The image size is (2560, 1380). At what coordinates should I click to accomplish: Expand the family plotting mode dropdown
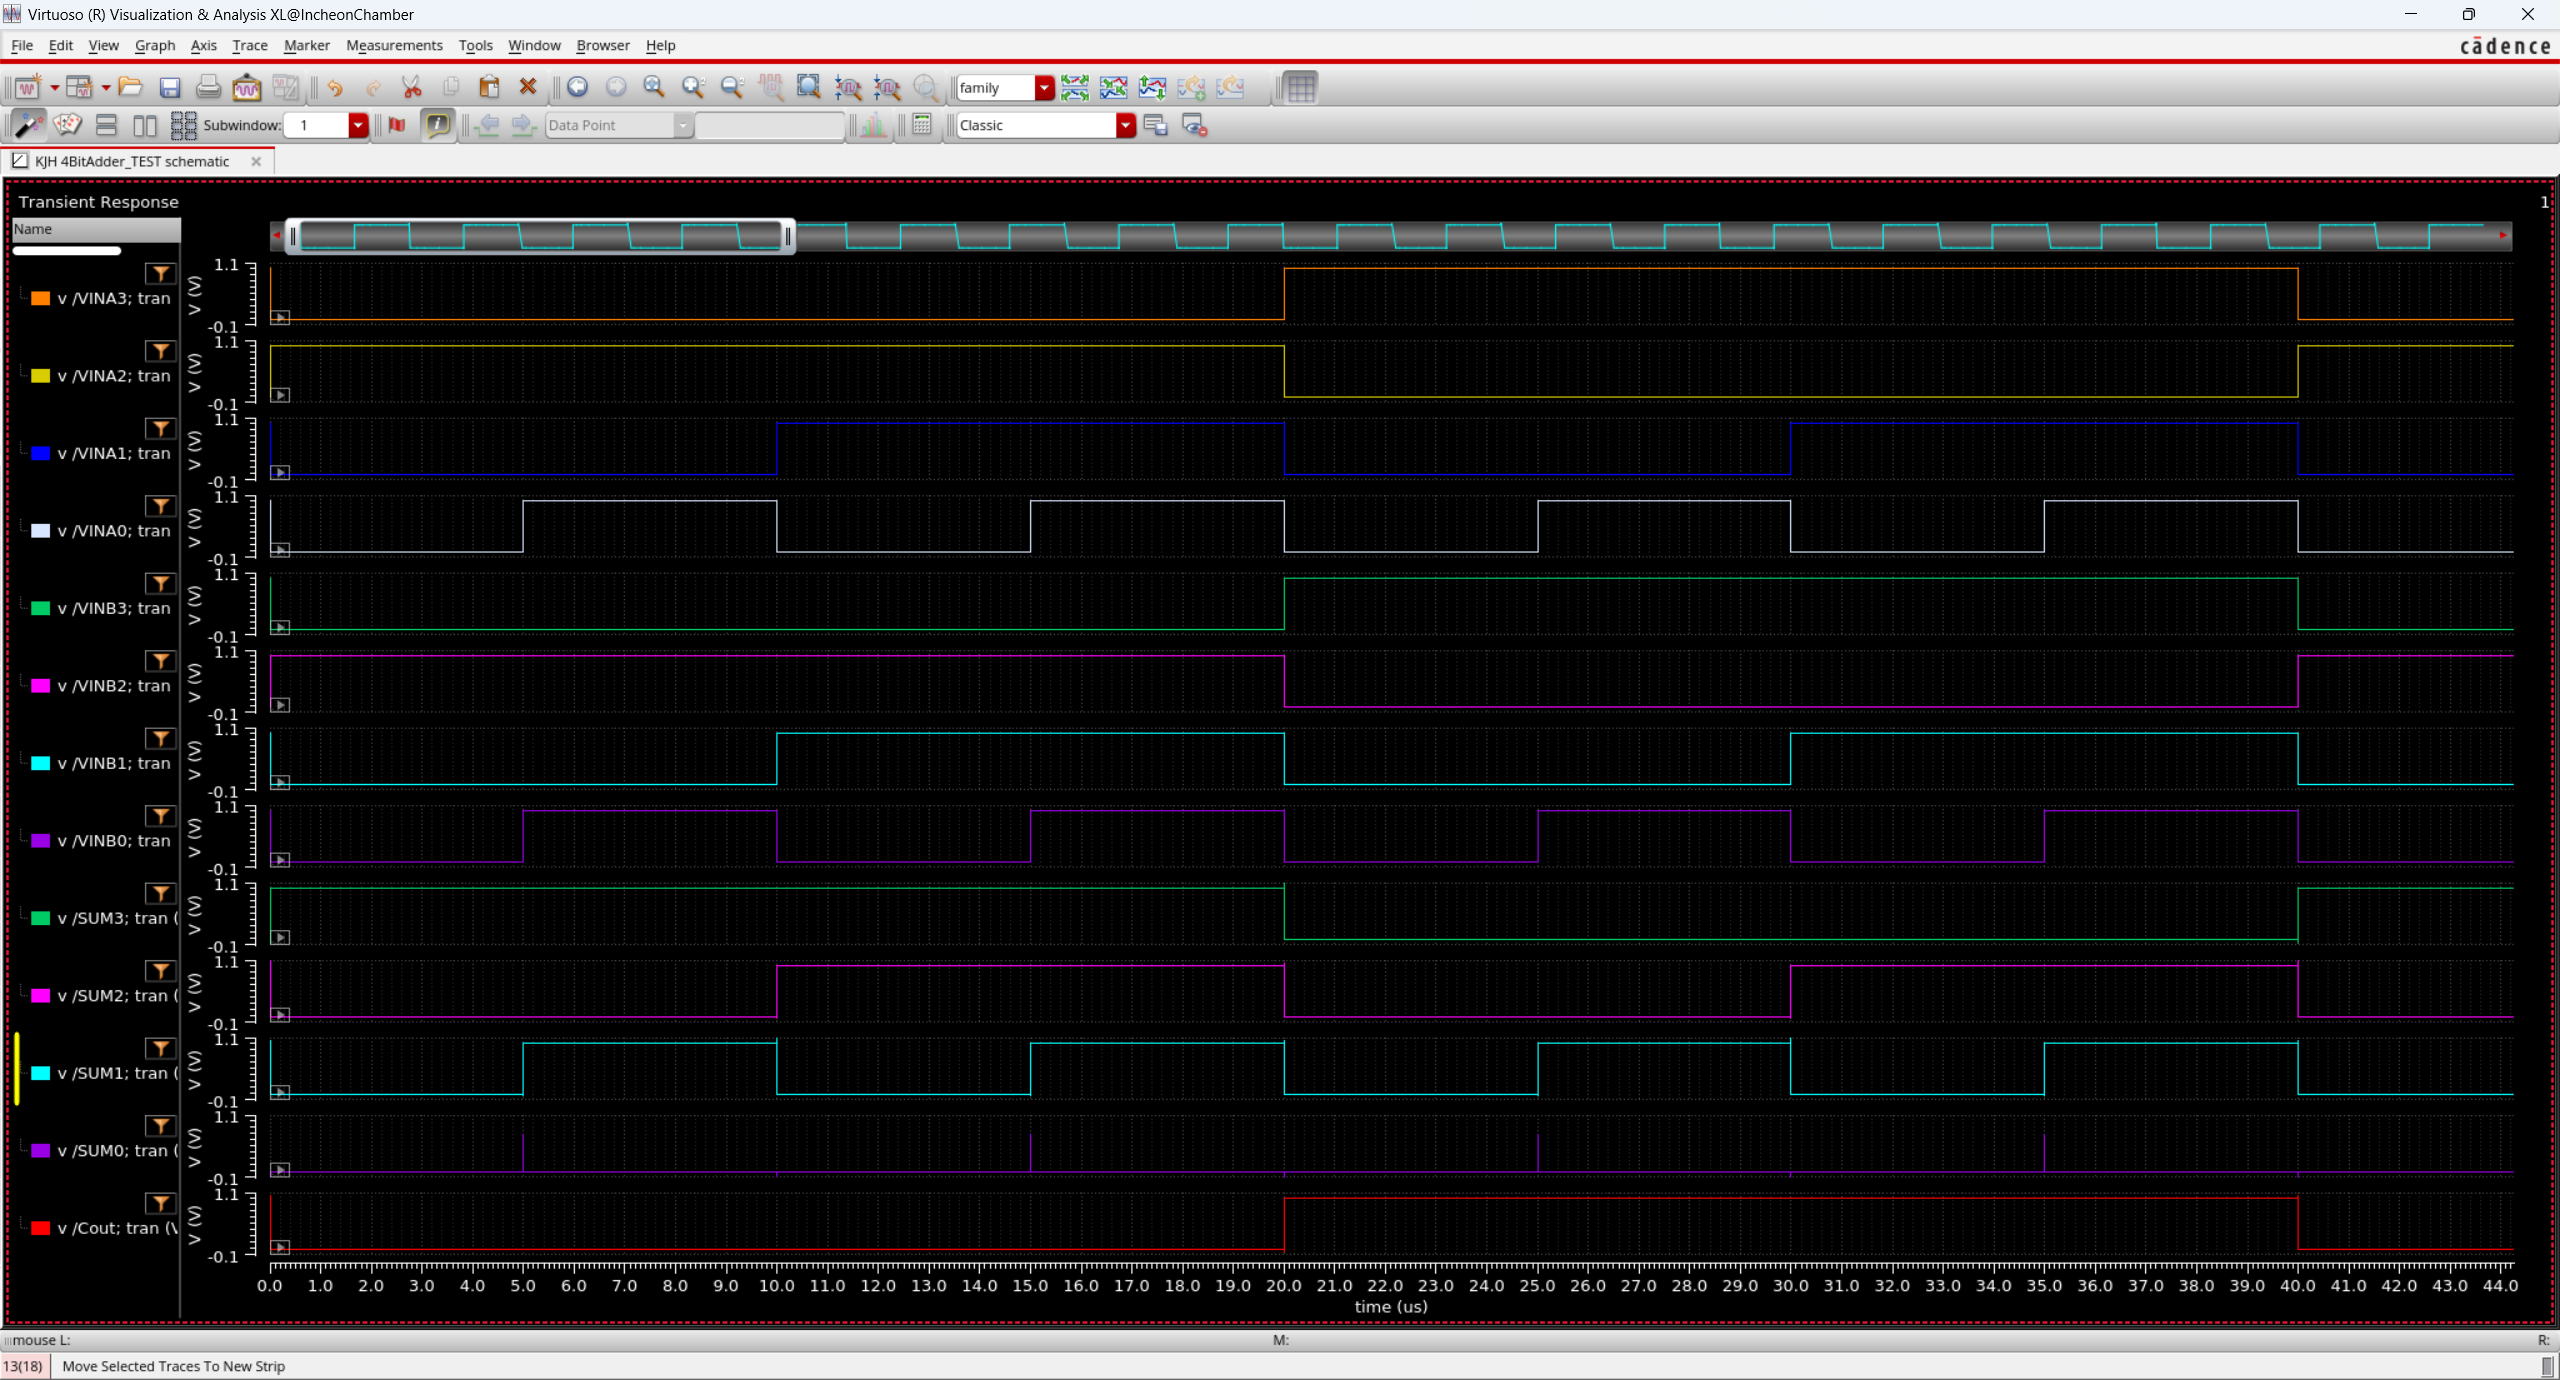(x=1044, y=88)
